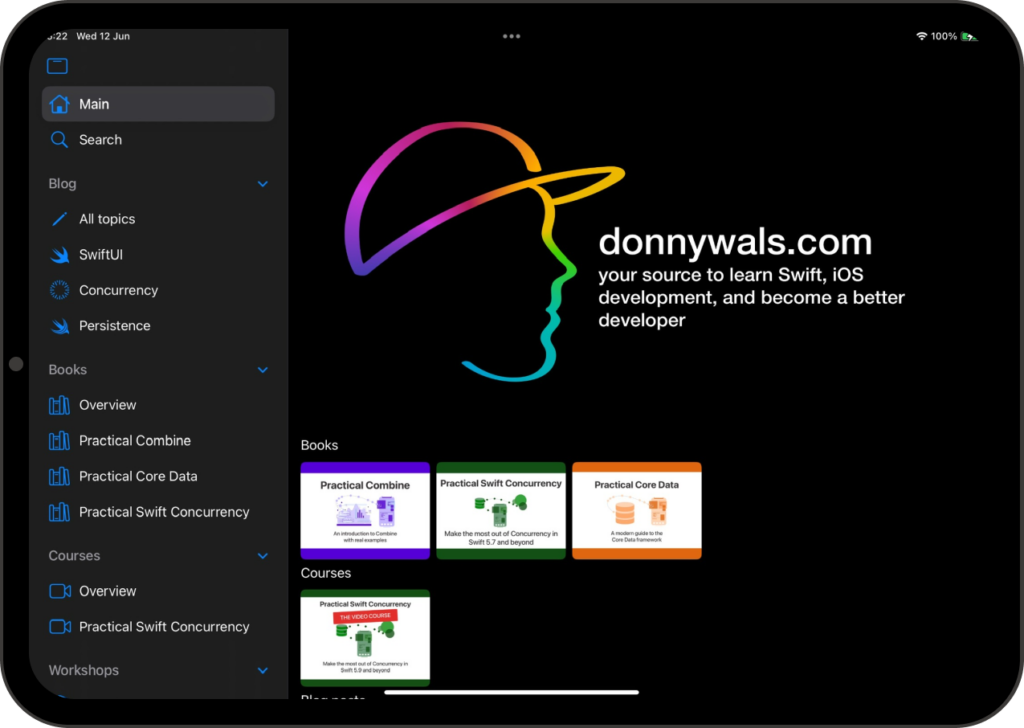Click the video icon beside Practical Swift Concurrency

60,627
